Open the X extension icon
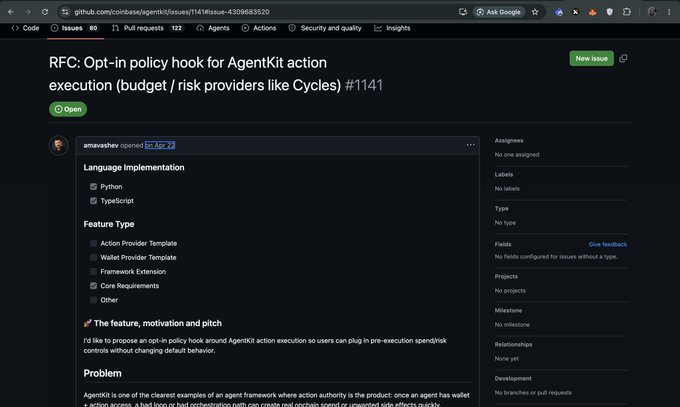The image size is (680, 407). click(x=575, y=12)
